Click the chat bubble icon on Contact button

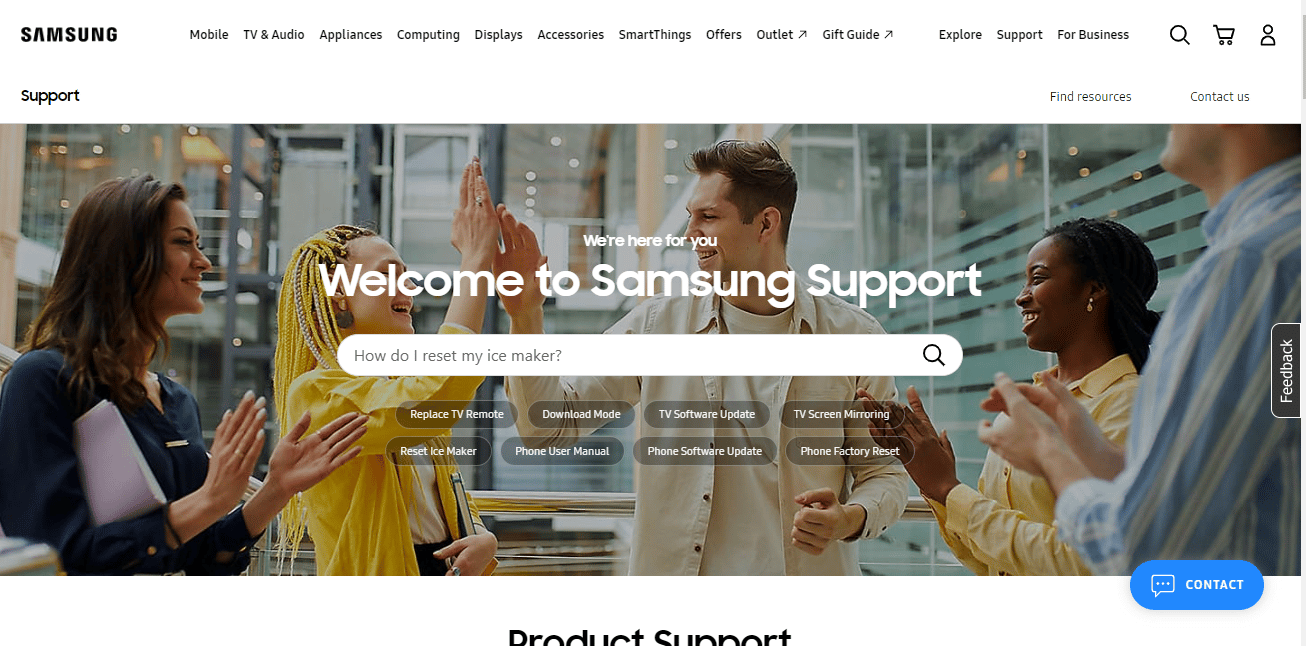(1162, 585)
